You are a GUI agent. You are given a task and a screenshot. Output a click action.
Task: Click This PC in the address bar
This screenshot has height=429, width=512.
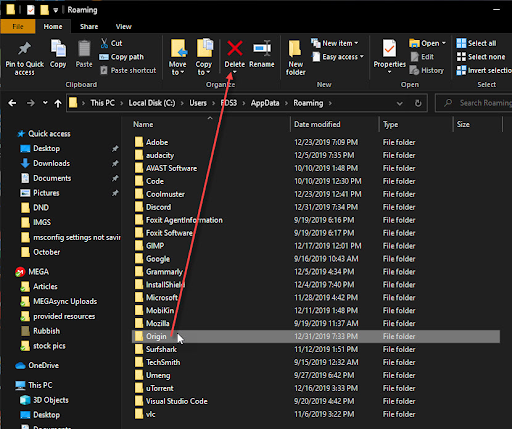pos(102,103)
